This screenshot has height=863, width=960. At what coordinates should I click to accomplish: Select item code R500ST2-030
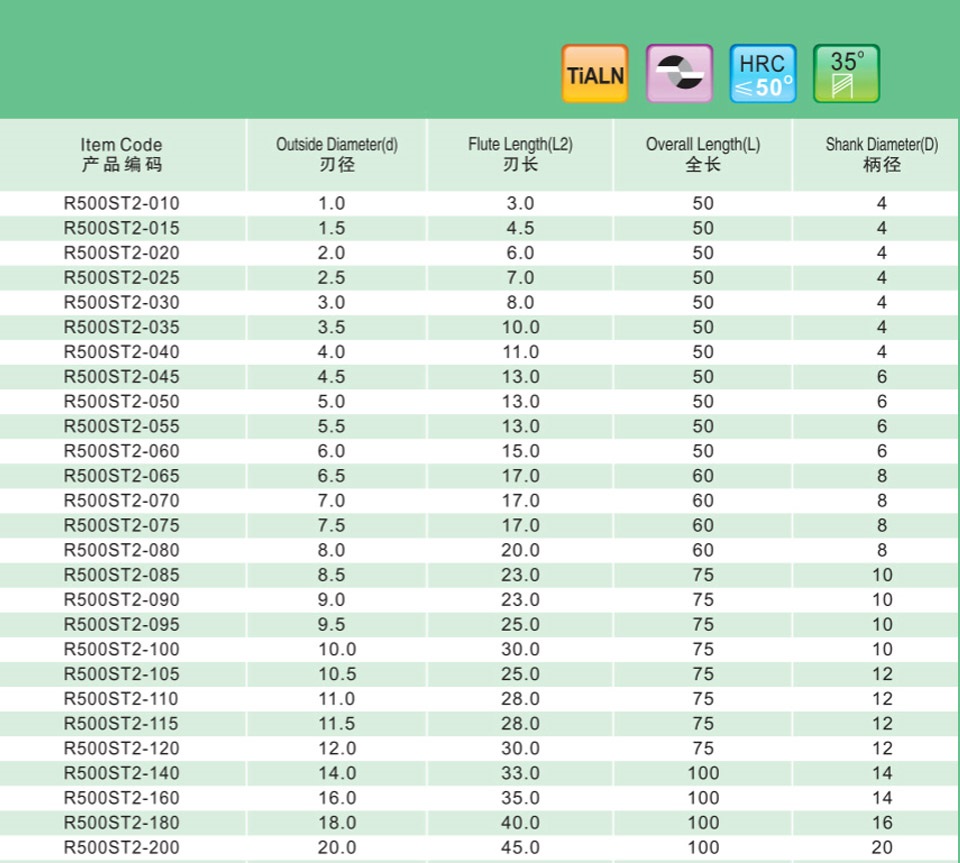point(122,302)
